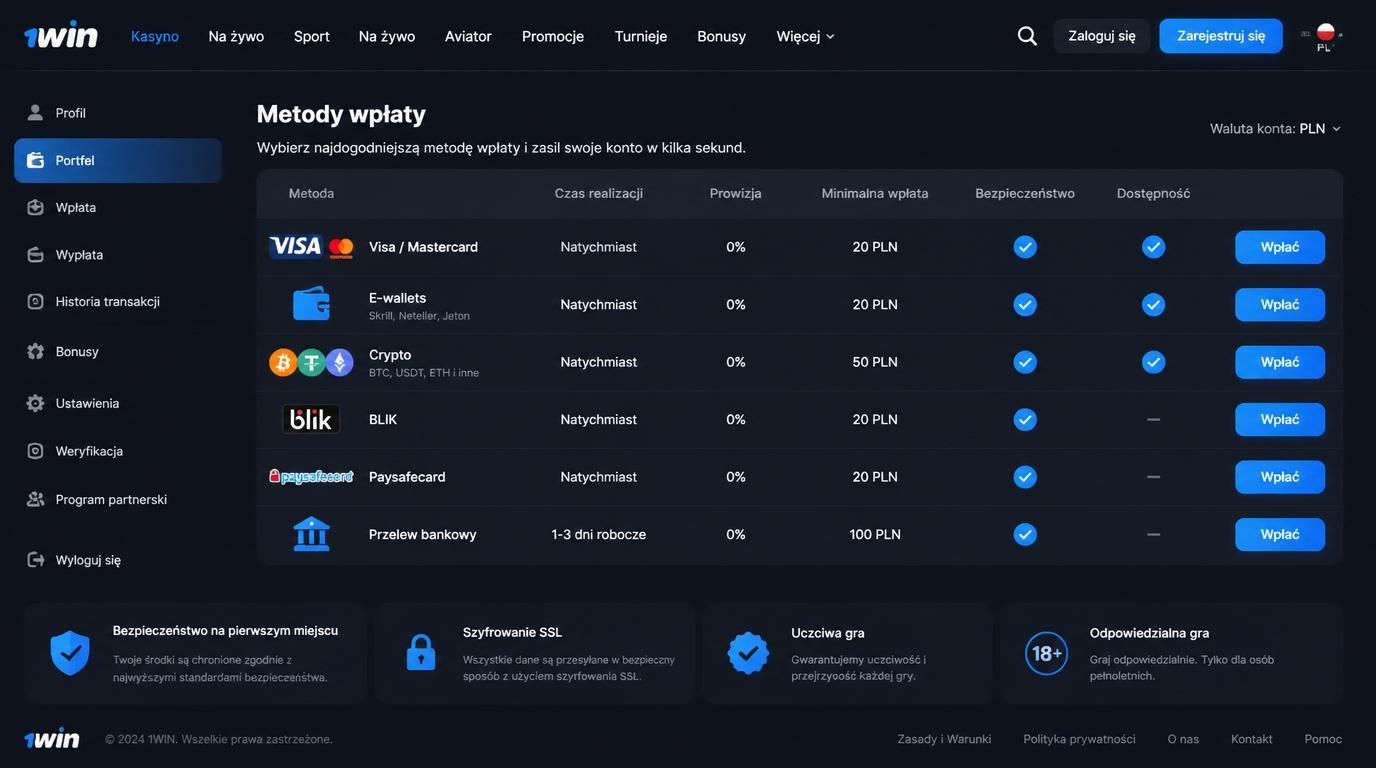Image resolution: width=1376 pixels, height=768 pixels.
Task: Open Polityka prywatności footer link
Action: point(1079,739)
